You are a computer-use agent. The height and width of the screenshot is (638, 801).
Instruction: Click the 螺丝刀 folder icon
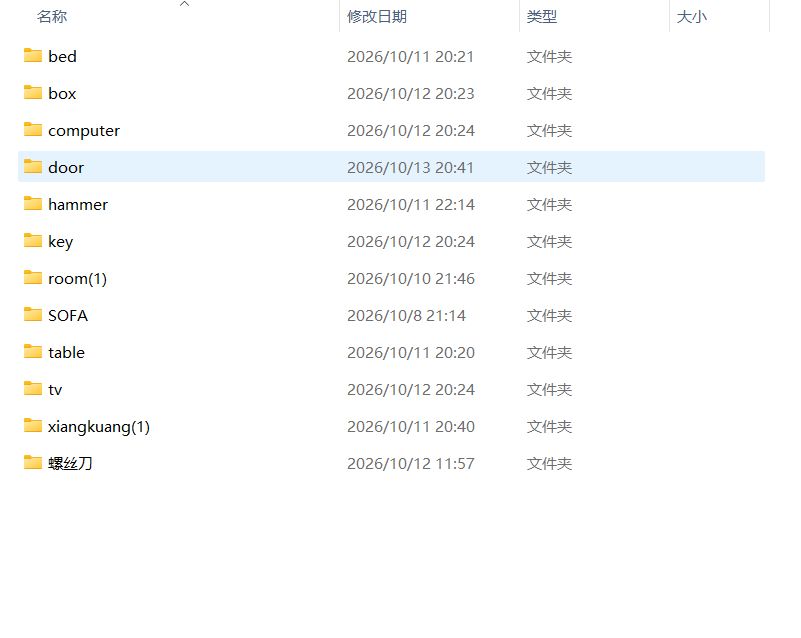pyautogui.click(x=33, y=463)
